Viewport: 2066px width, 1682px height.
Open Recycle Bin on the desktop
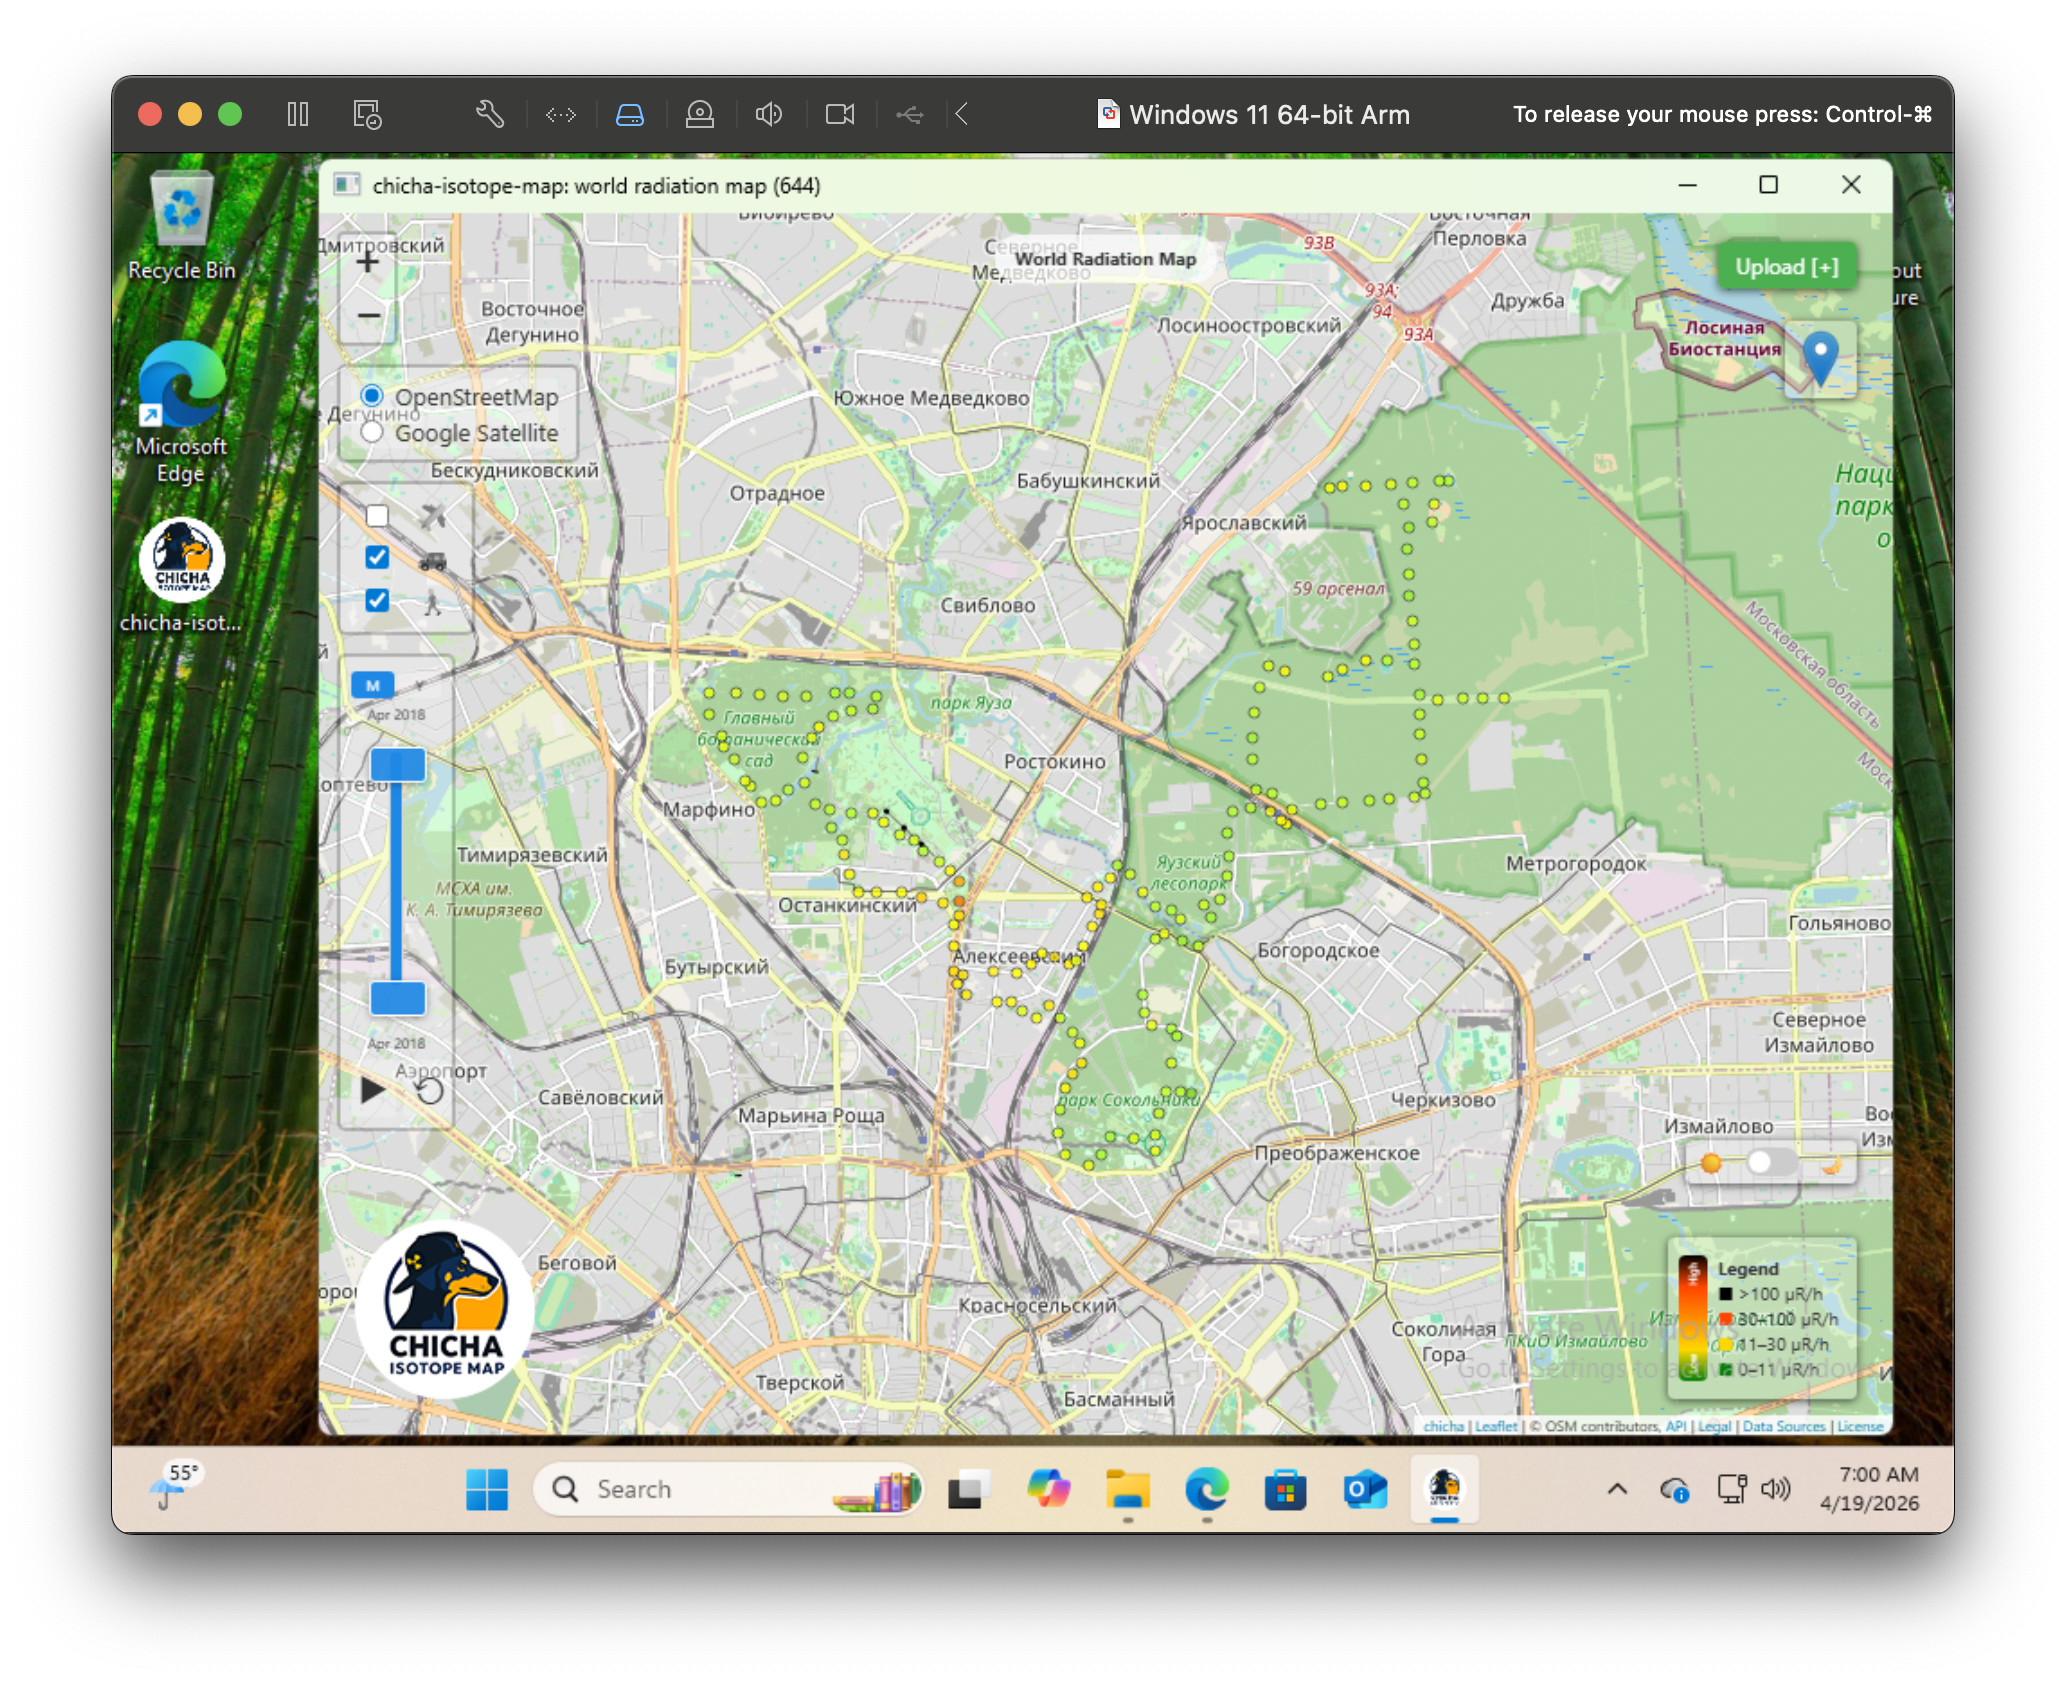pyautogui.click(x=182, y=226)
